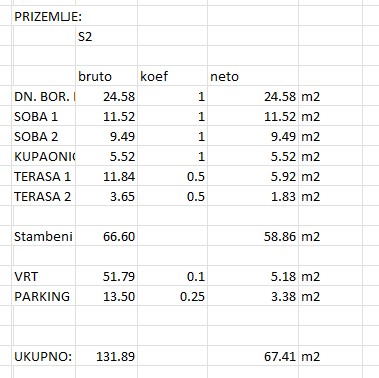The height and width of the screenshot is (378, 379).
Task: Select the neto header cell
Action: click(253, 76)
